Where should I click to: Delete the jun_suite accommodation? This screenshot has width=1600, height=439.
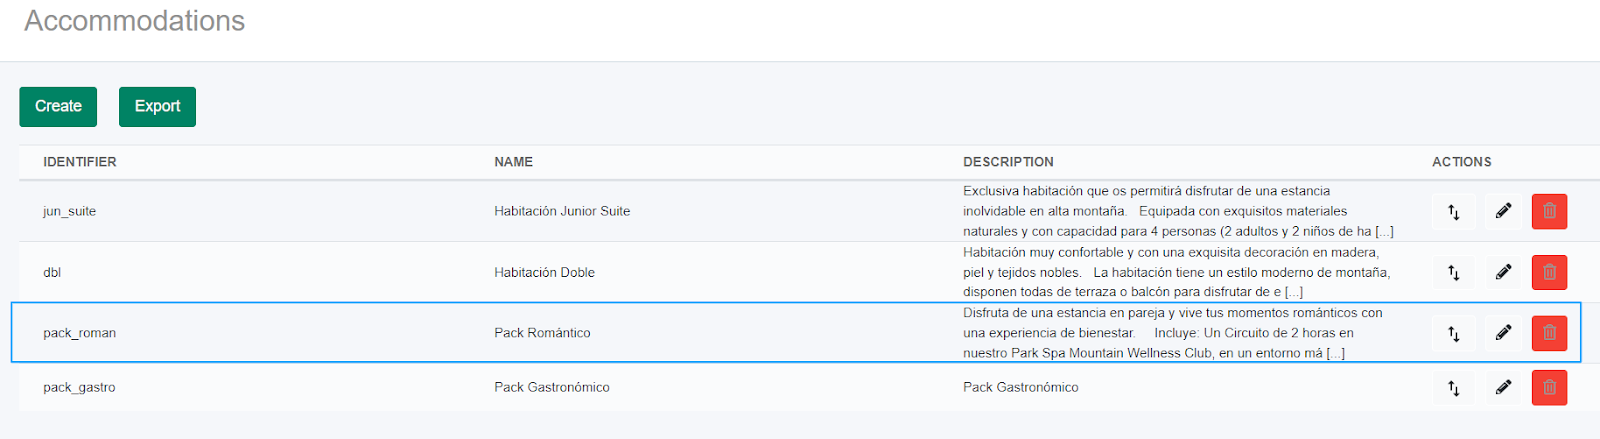pos(1549,211)
